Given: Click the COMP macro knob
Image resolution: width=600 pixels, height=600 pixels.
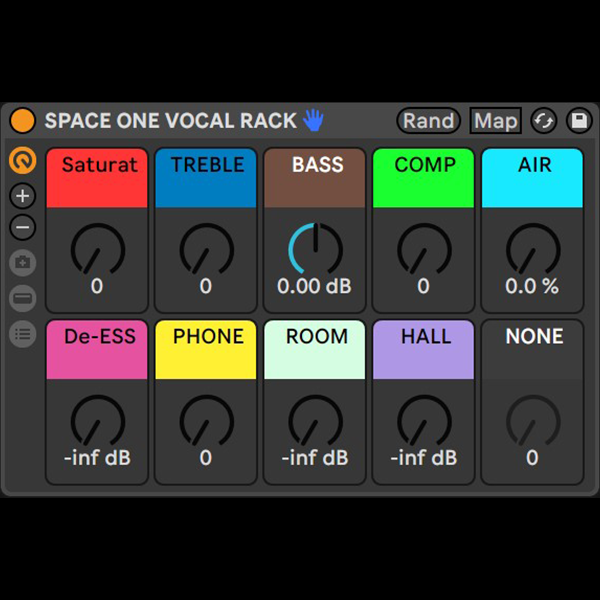Looking at the screenshot, I should click(x=424, y=249).
